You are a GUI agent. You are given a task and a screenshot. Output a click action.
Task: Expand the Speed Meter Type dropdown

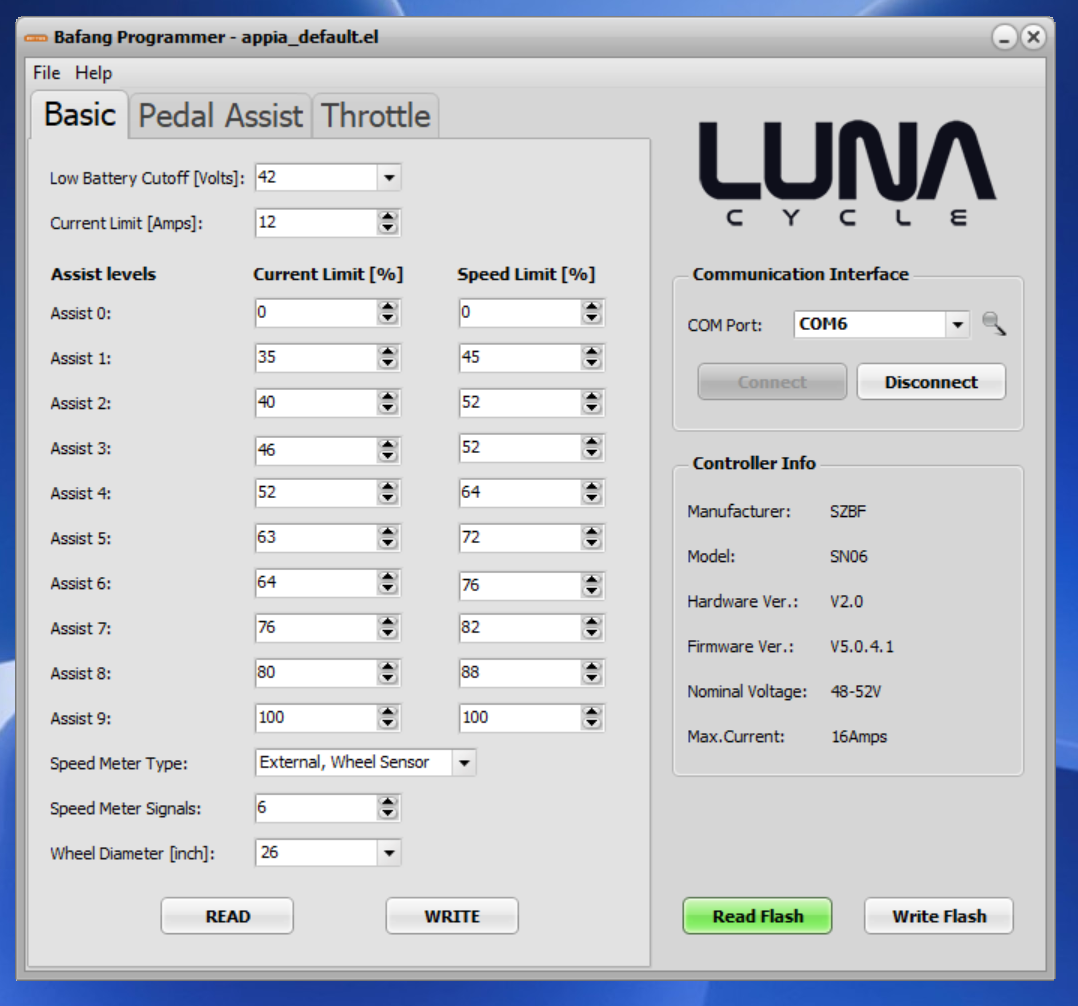click(x=464, y=763)
